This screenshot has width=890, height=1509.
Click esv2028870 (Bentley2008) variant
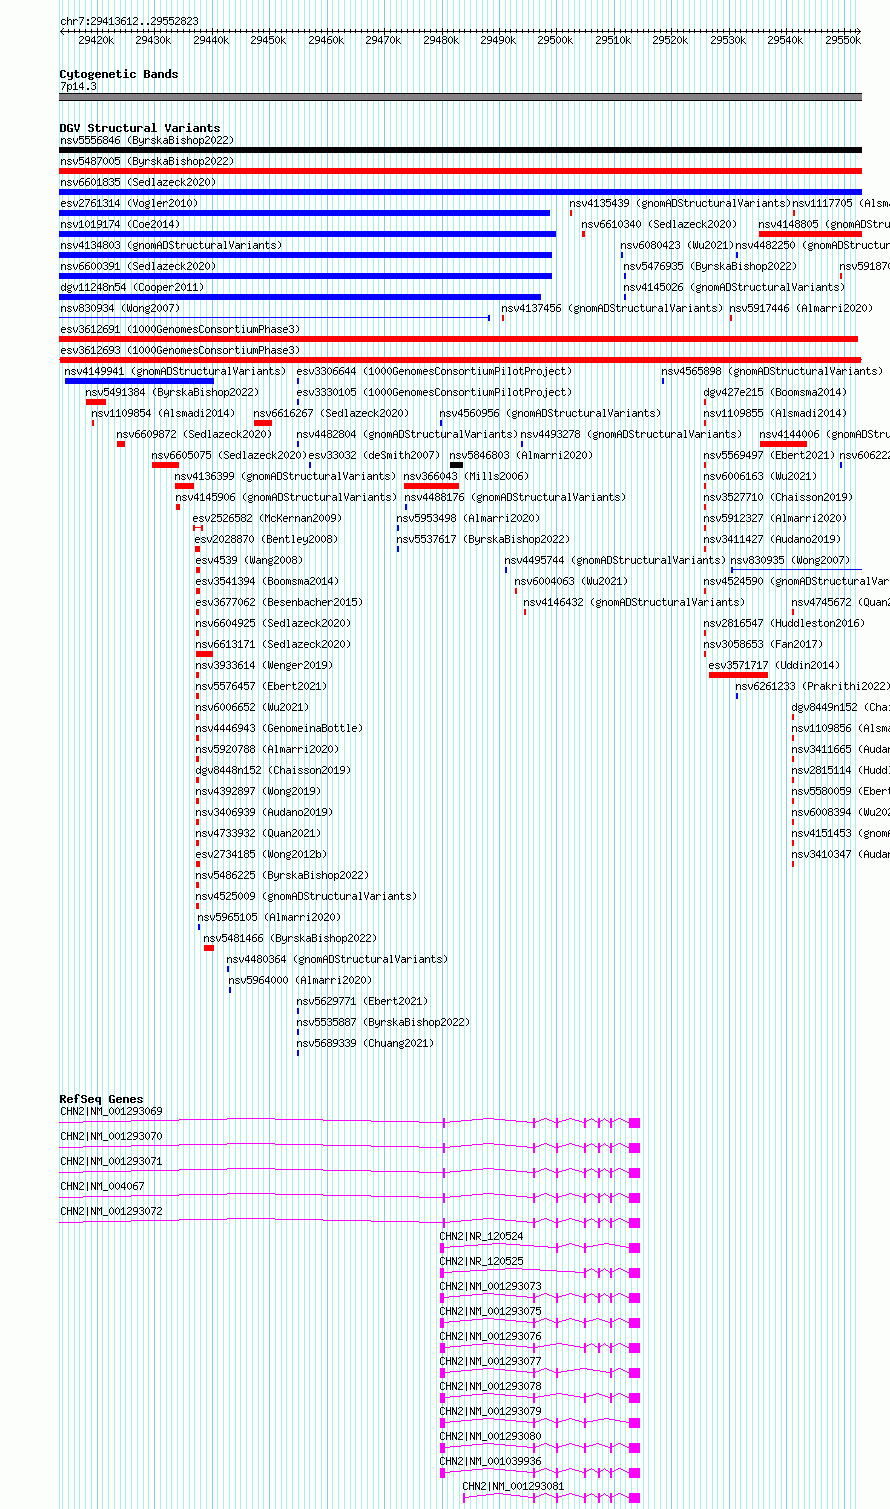tap(266, 539)
